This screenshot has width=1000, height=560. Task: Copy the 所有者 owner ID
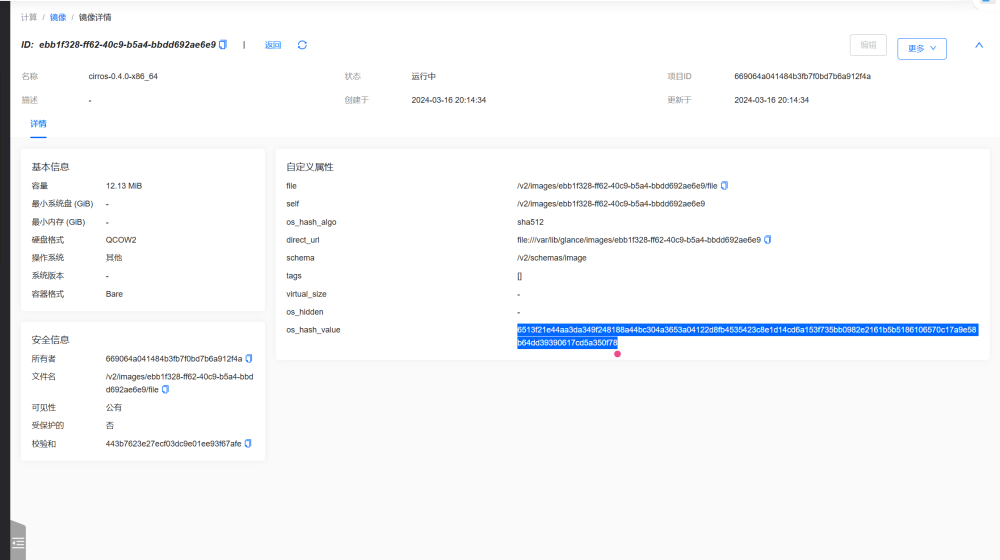click(x=249, y=358)
